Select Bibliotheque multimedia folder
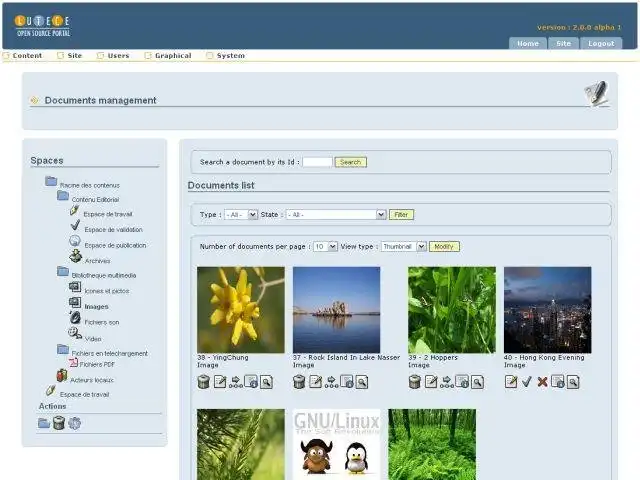The height and width of the screenshot is (480, 640). (104, 276)
